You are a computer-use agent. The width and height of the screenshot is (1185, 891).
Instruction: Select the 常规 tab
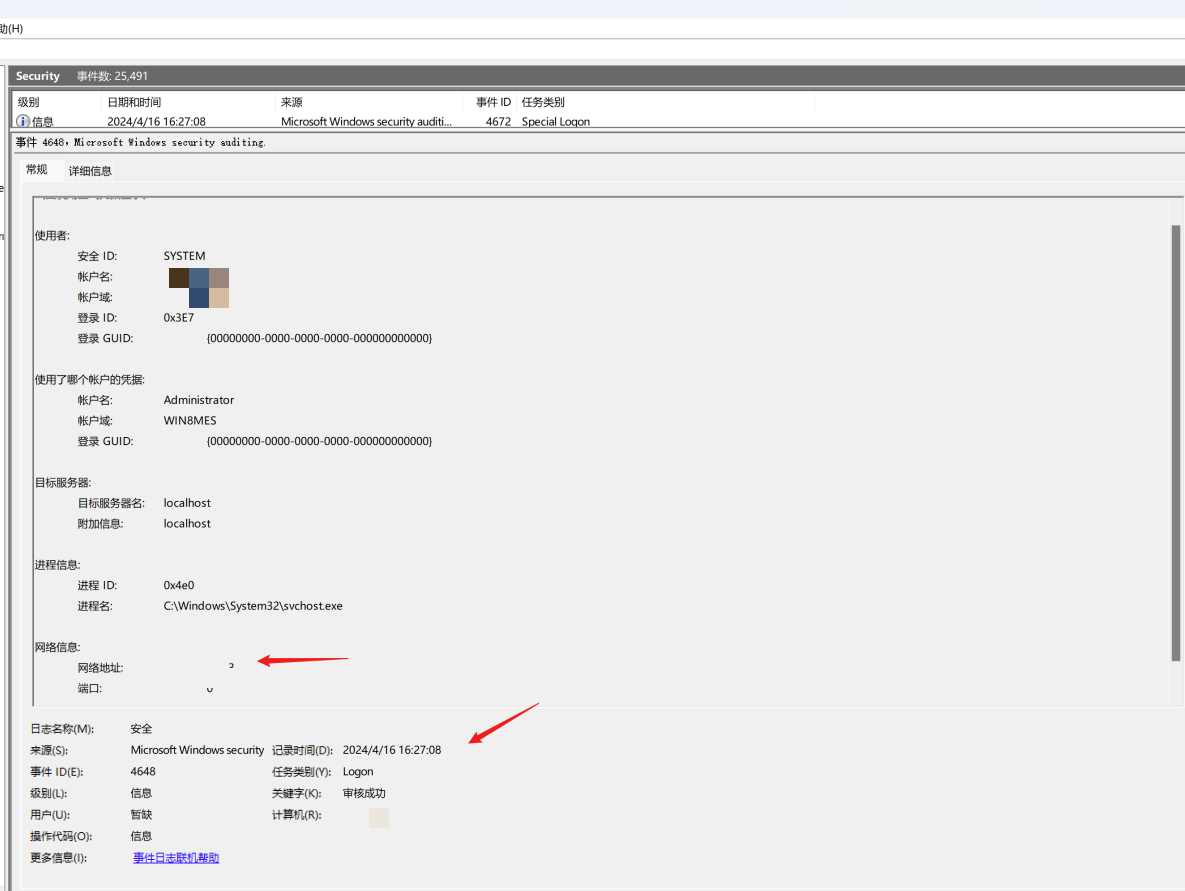[x=37, y=170]
